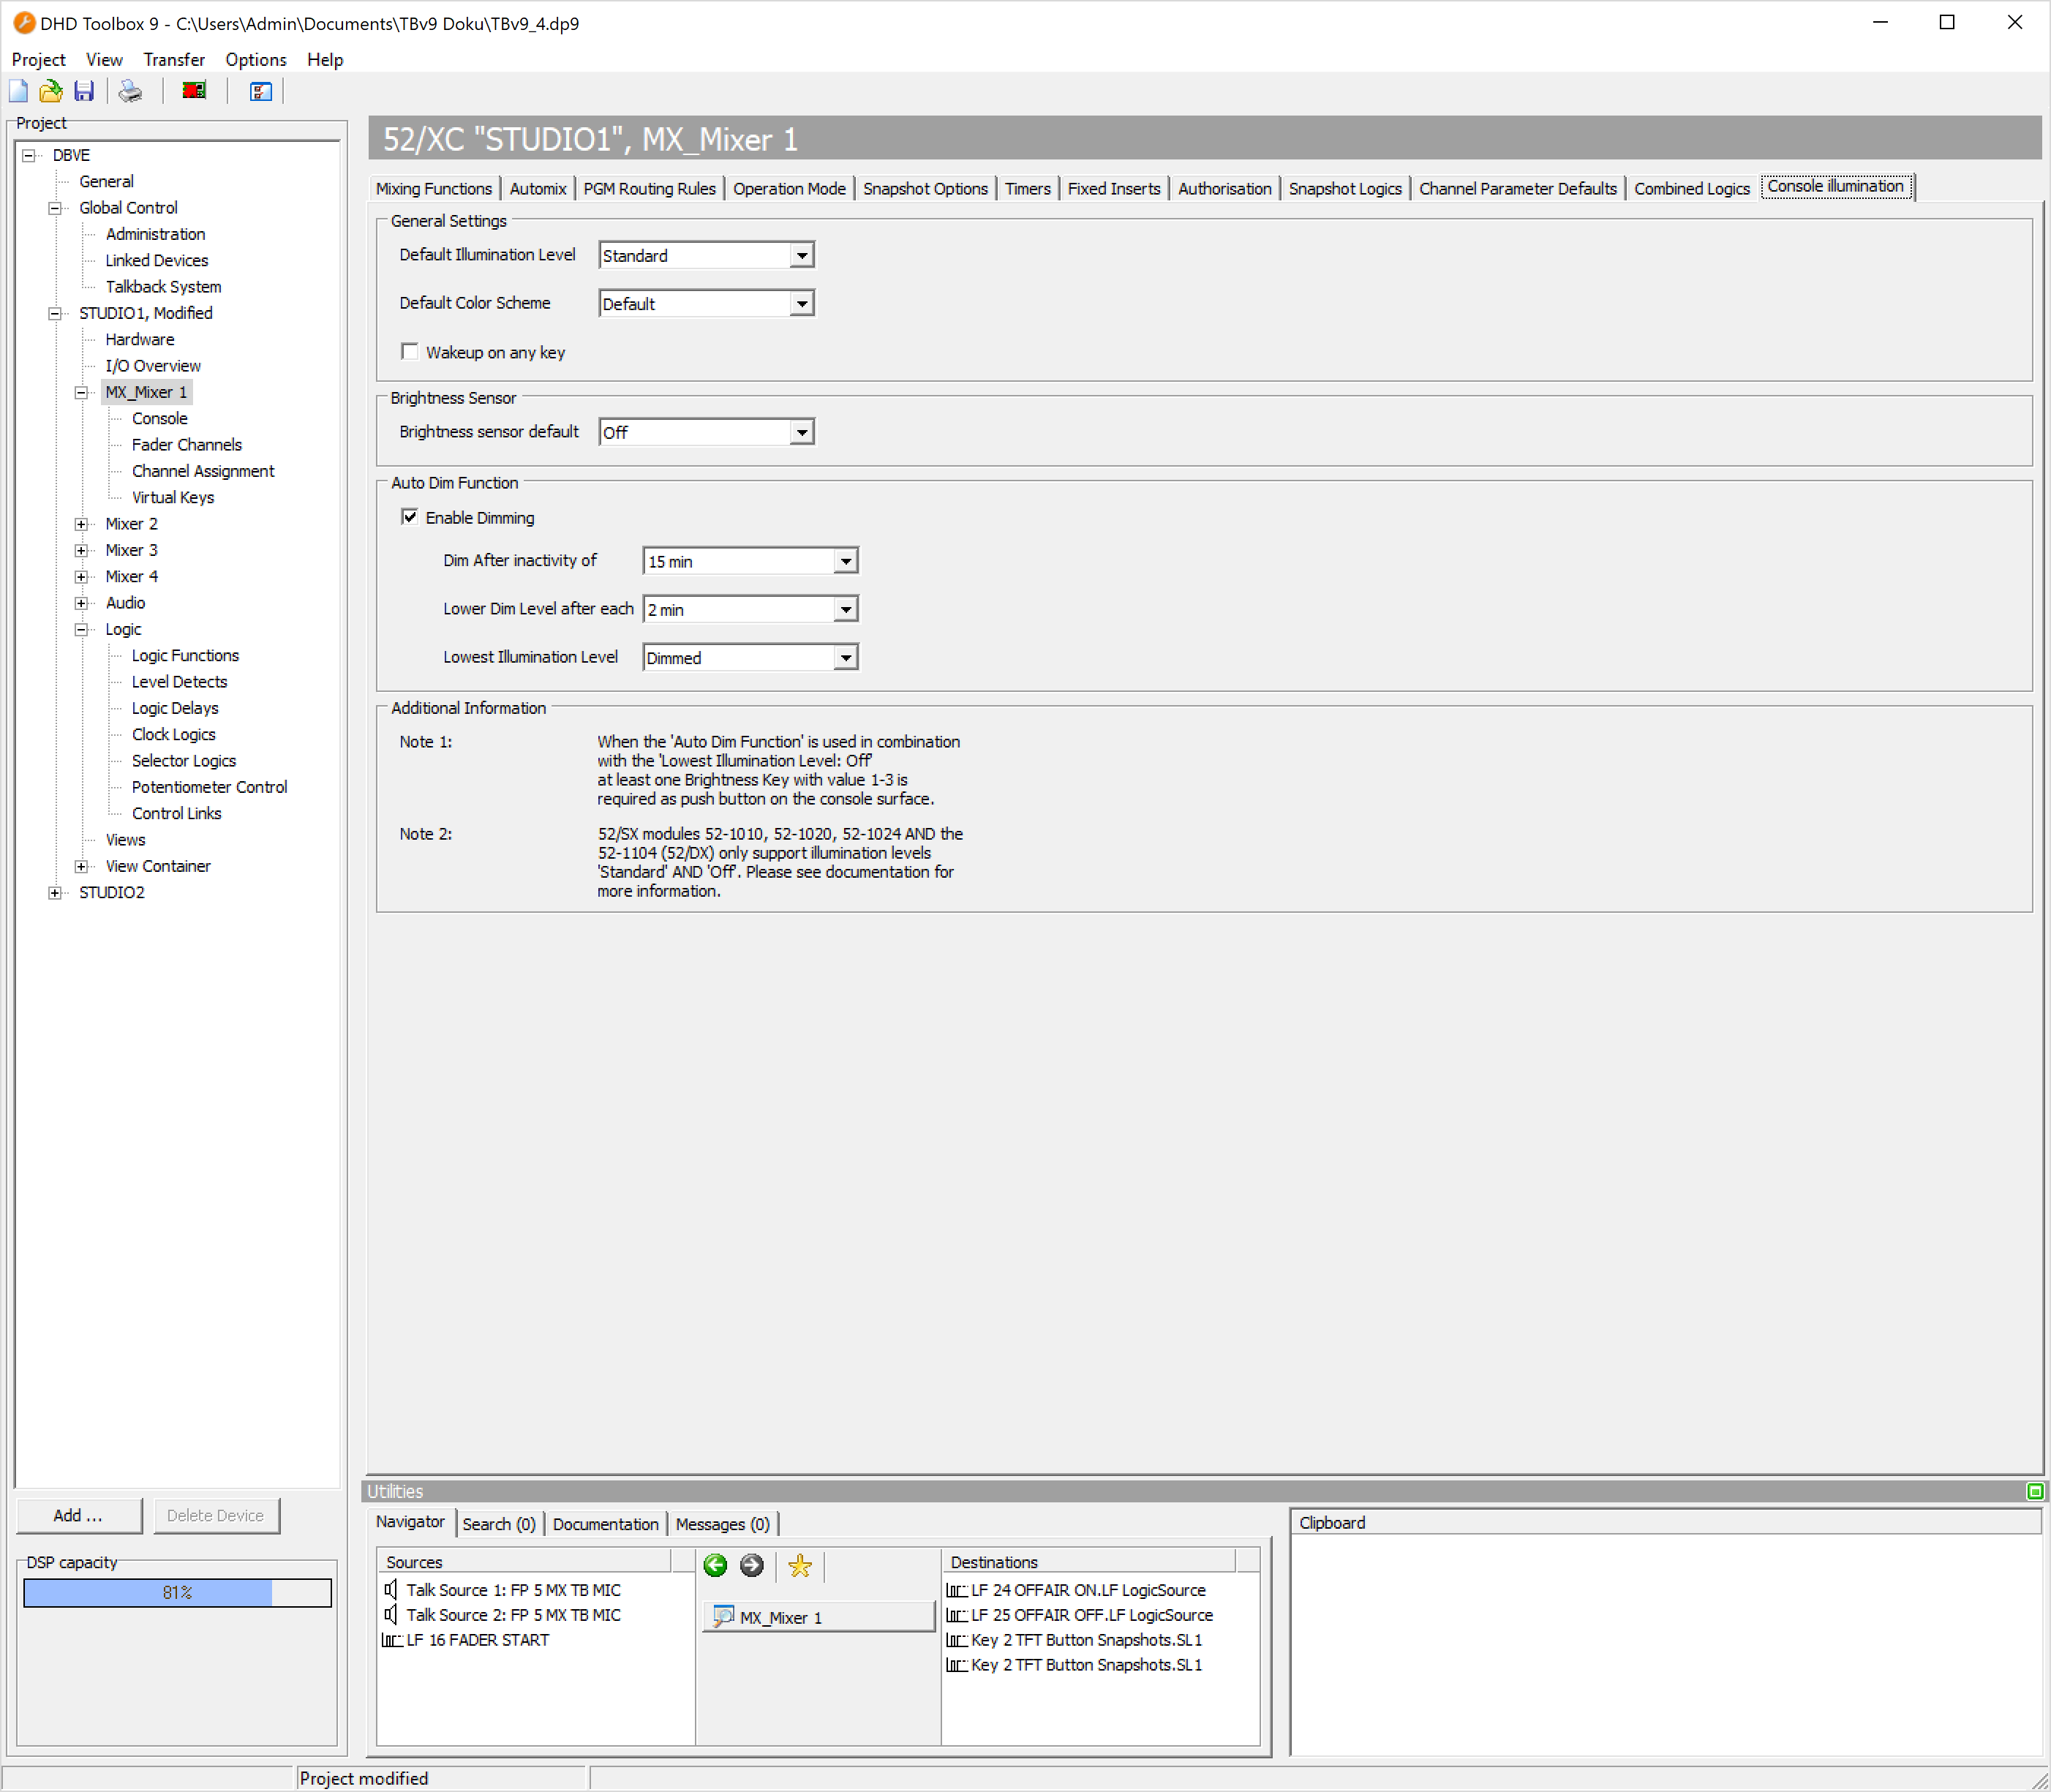Click the red-green transfer device icon
2051x1792 pixels.
pyautogui.click(x=194, y=91)
